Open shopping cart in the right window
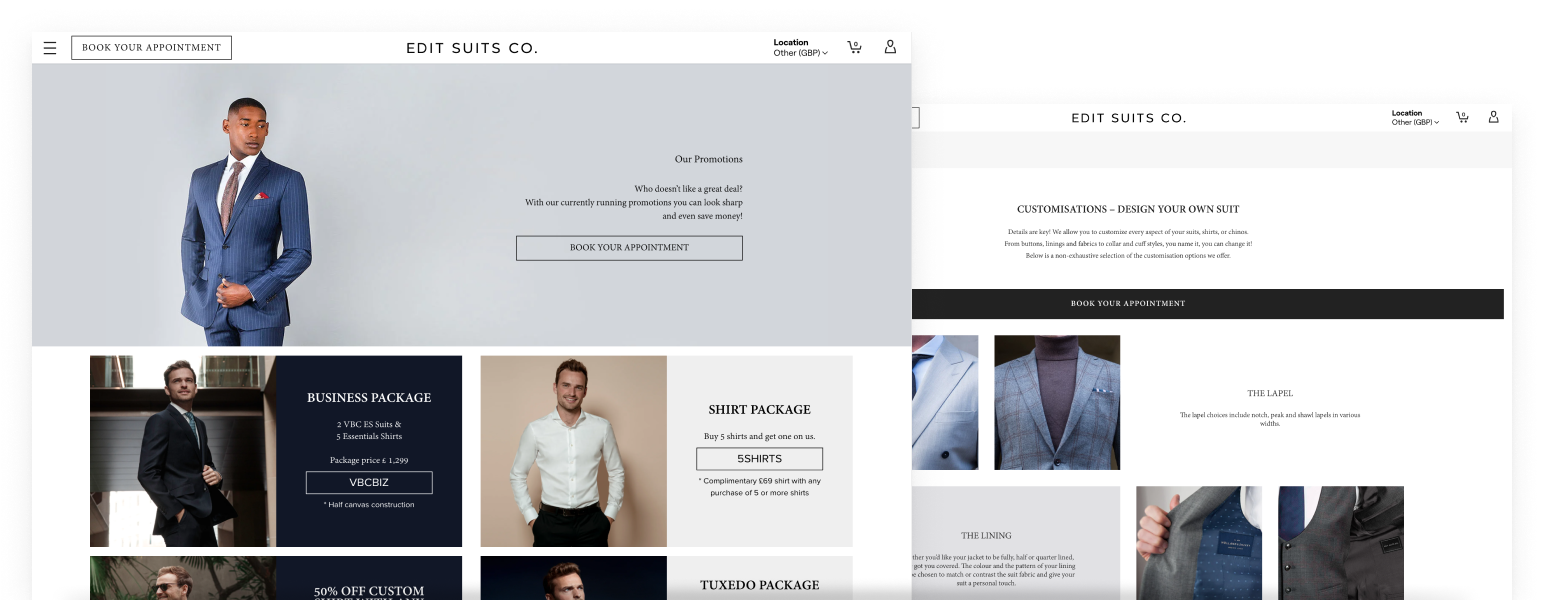Image resolution: width=1544 pixels, height=600 pixels. click(x=1462, y=117)
